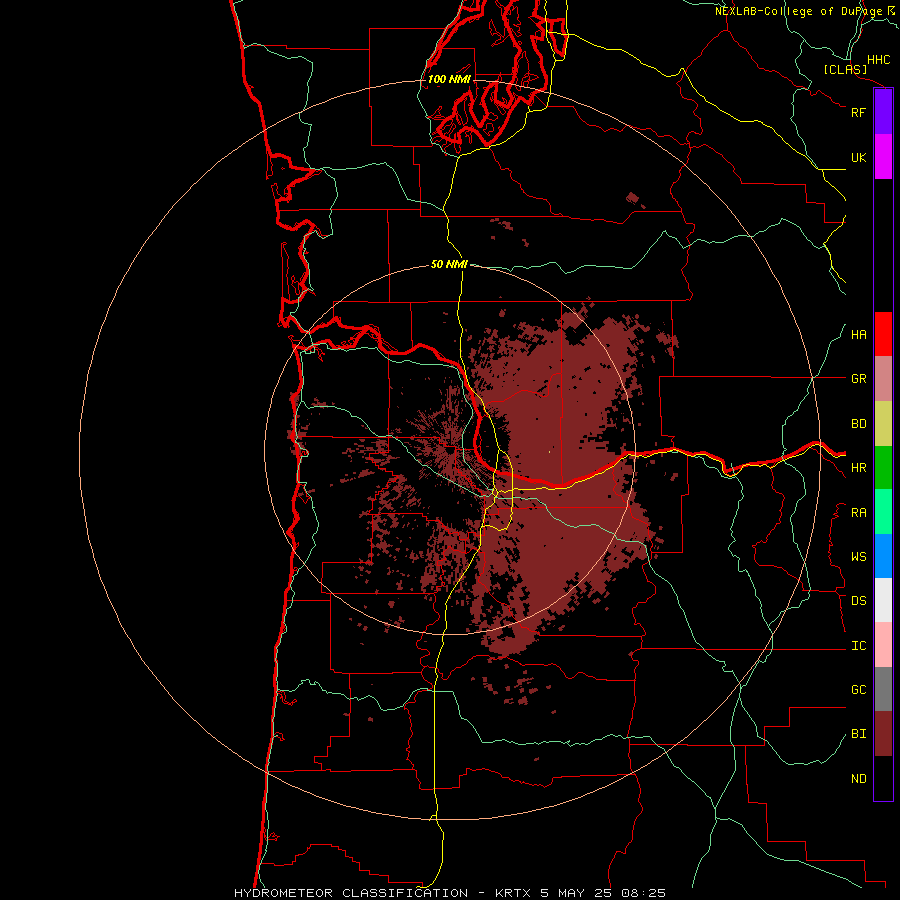Click the KRTX station identifier
900x900 pixels.
point(514,893)
